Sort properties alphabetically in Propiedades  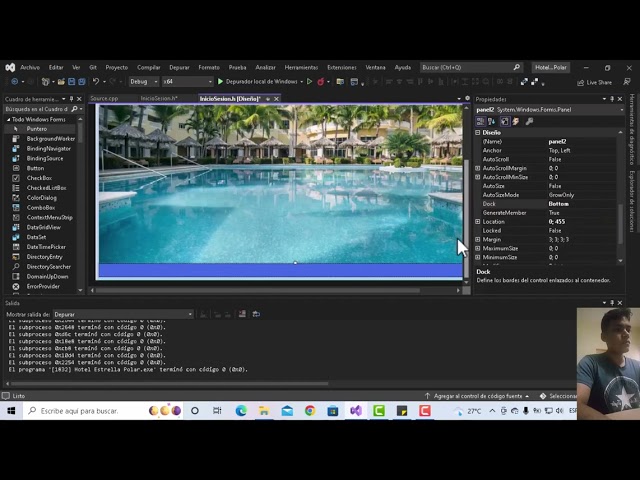491,121
